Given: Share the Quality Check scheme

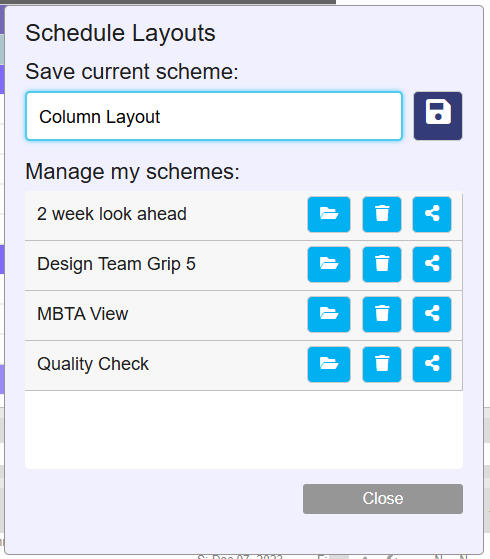Looking at the screenshot, I should click(x=432, y=364).
